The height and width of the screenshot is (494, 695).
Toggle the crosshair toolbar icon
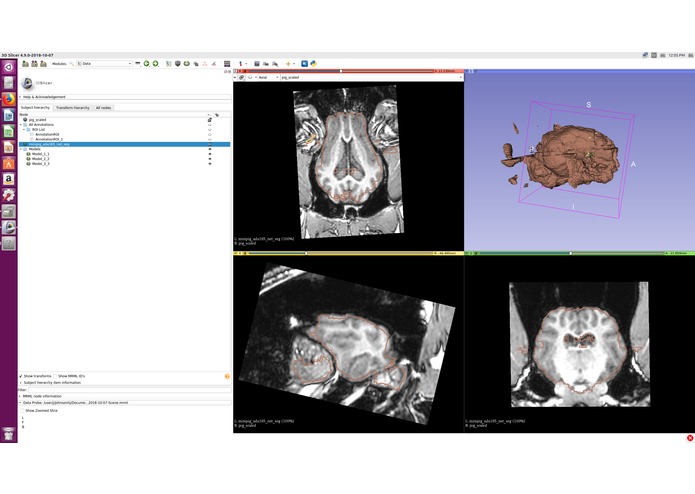[x=288, y=64]
